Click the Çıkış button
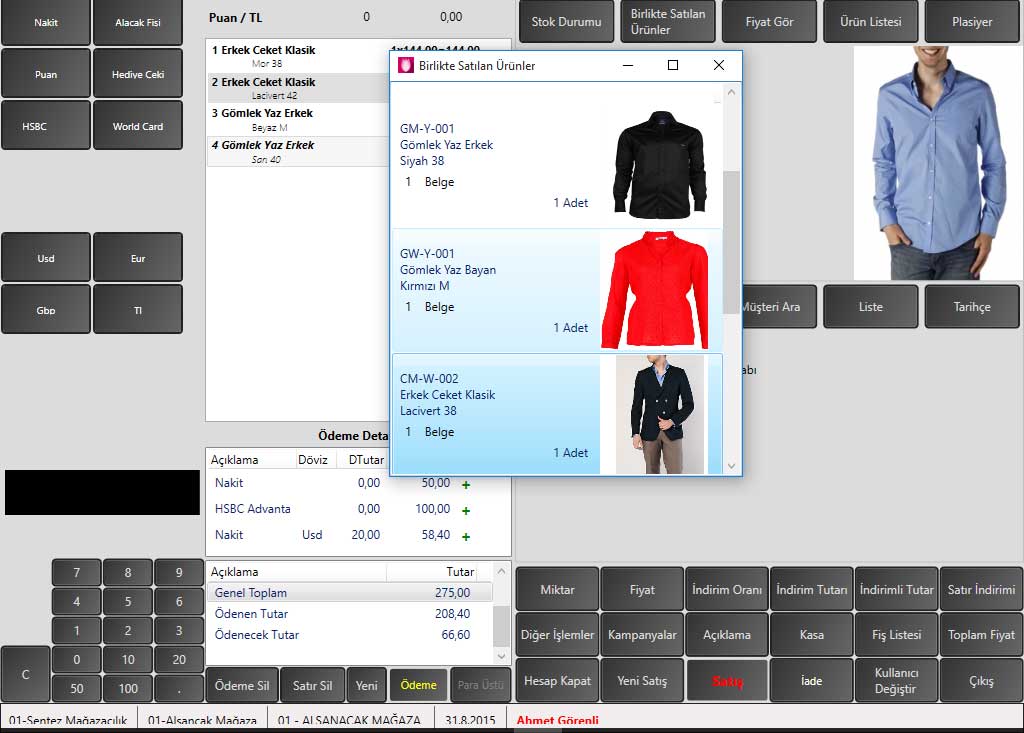Screen dimensions: 1024x733 982,681
